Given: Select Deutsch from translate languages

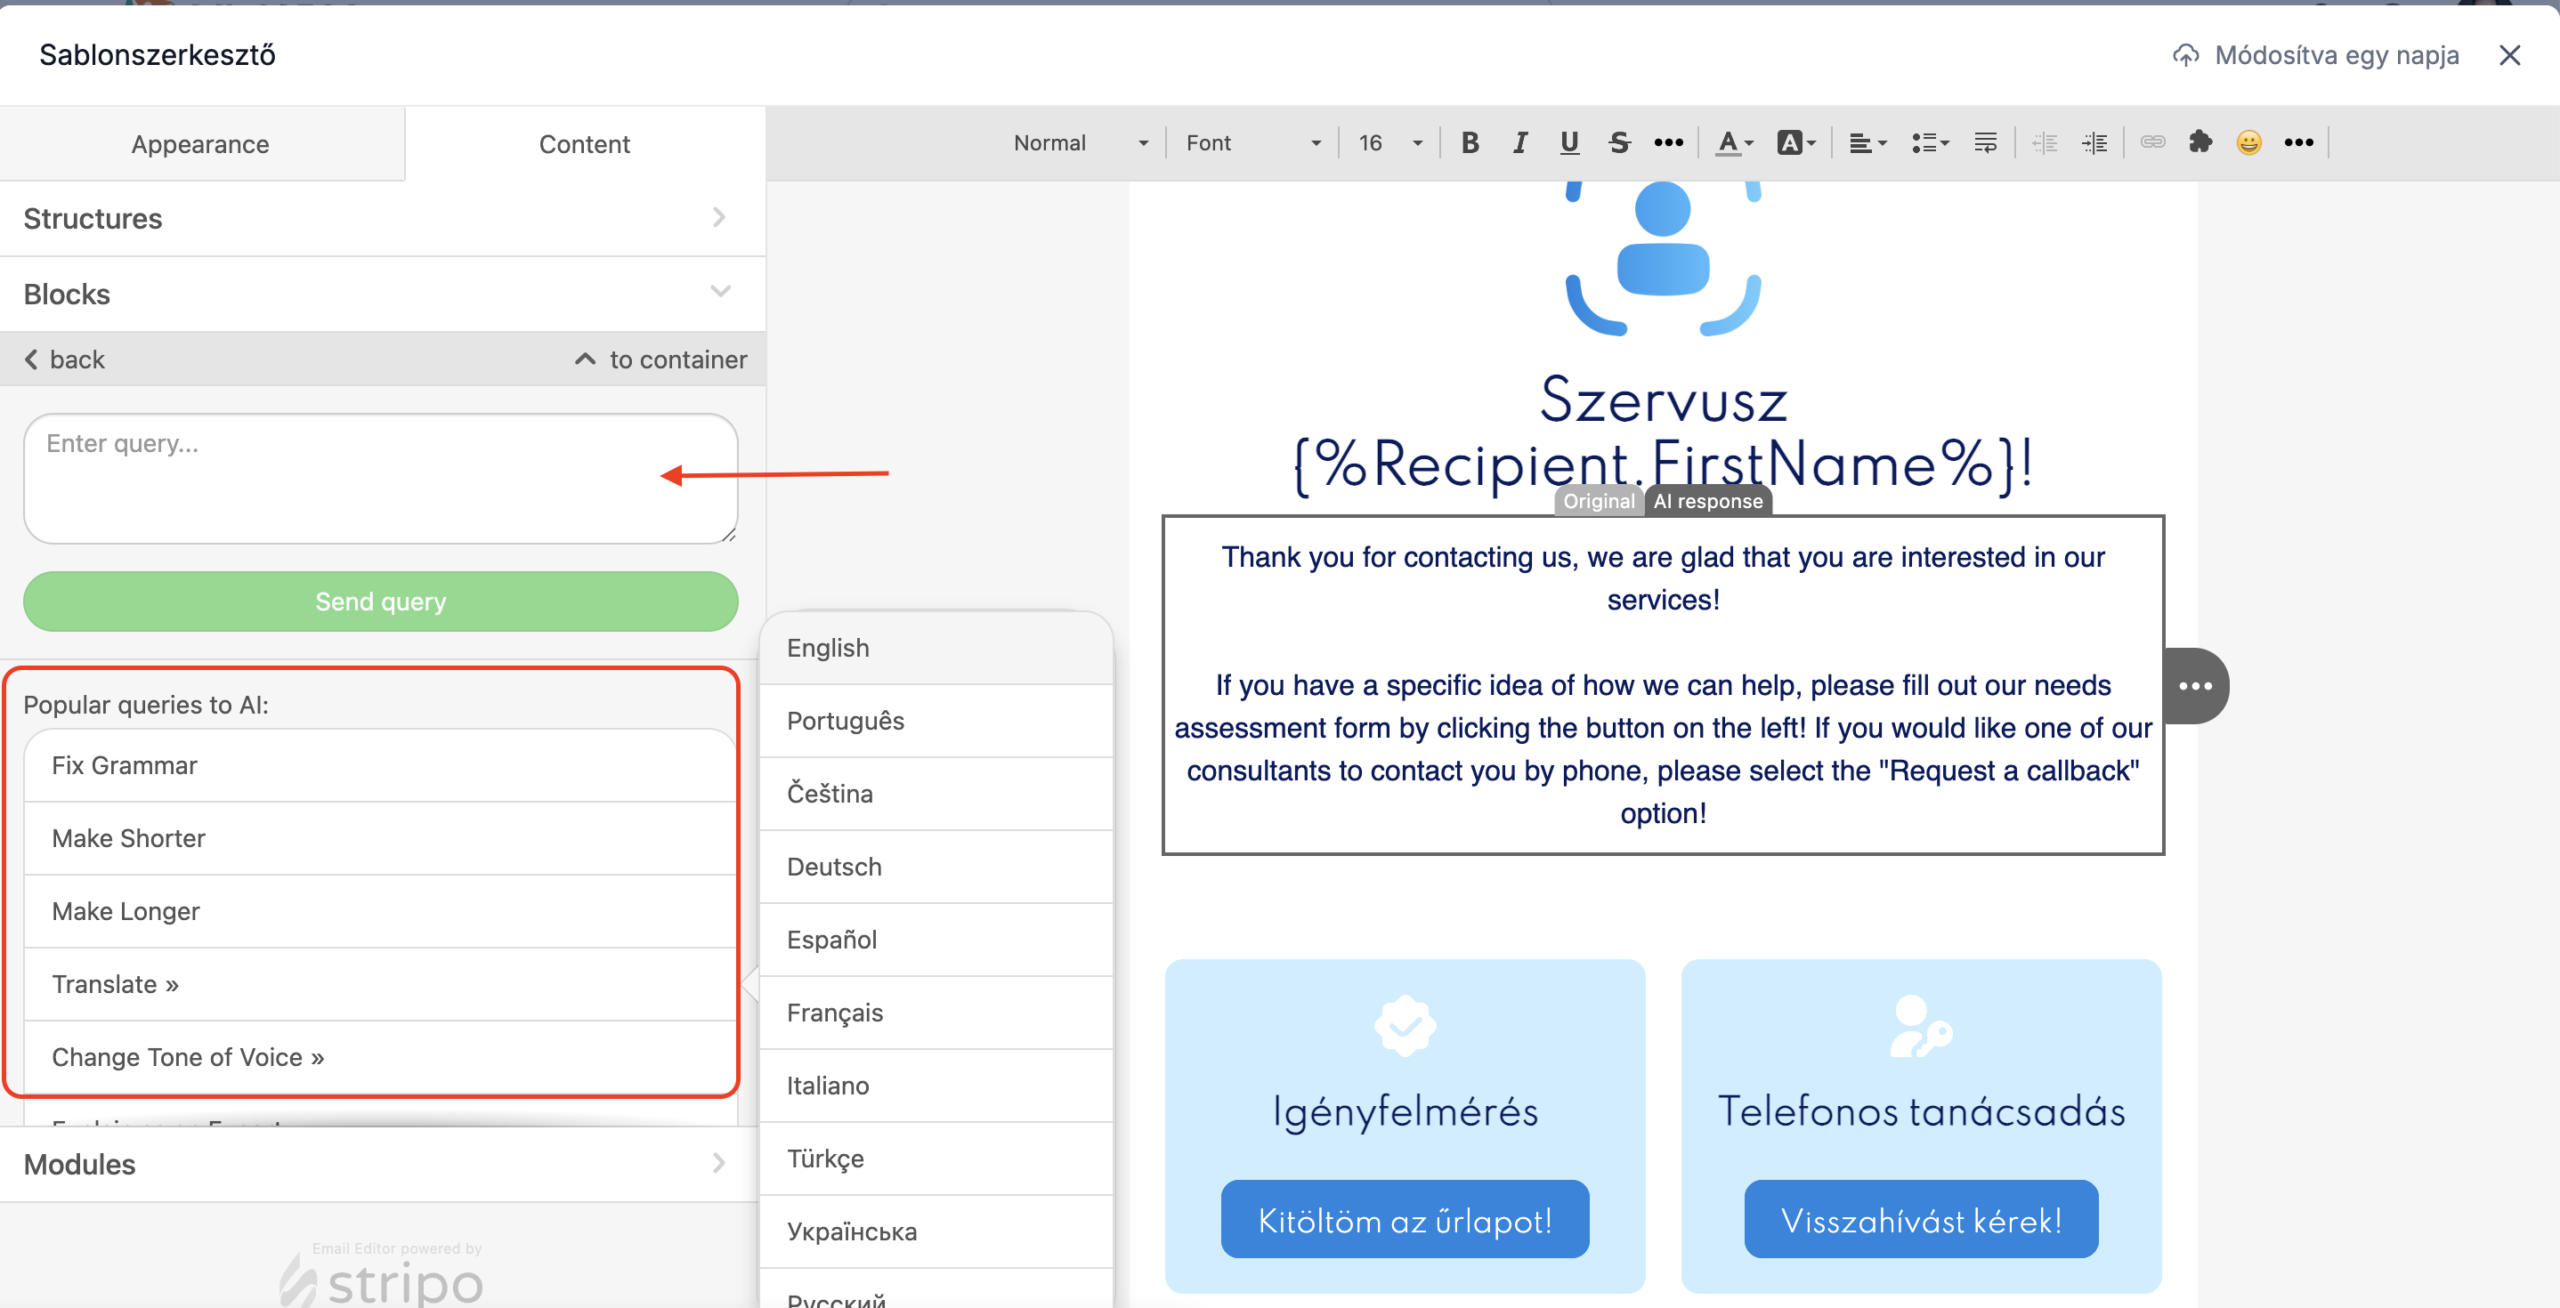Looking at the screenshot, I should (x=834, y=866).
